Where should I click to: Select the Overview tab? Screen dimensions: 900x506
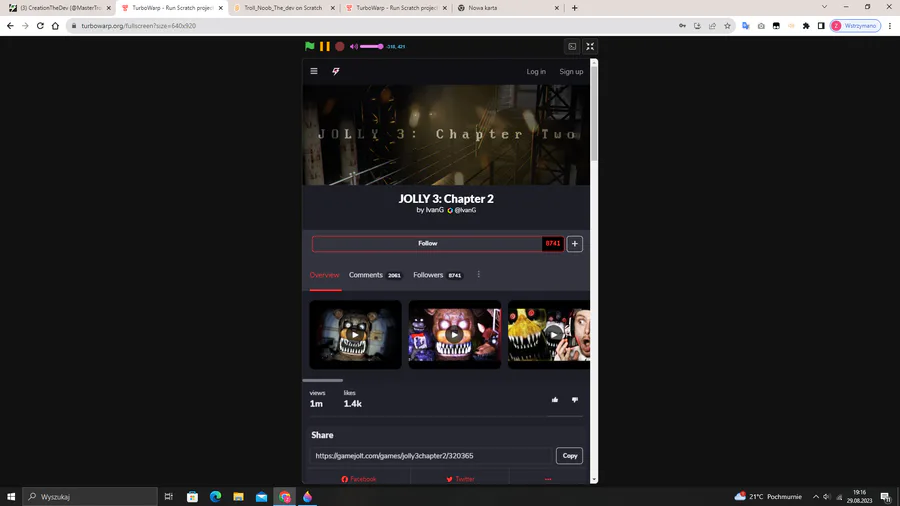pyautogui.click(x=324, y=275)
